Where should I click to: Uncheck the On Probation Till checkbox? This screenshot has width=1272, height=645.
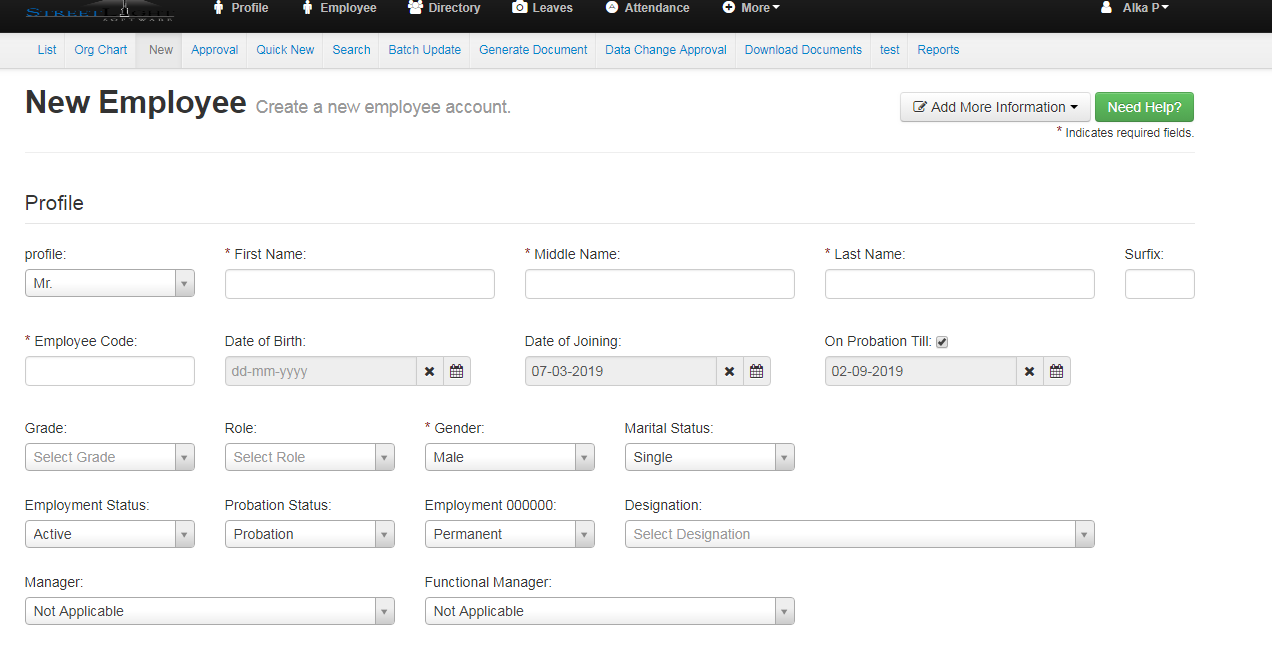(942, 342)
